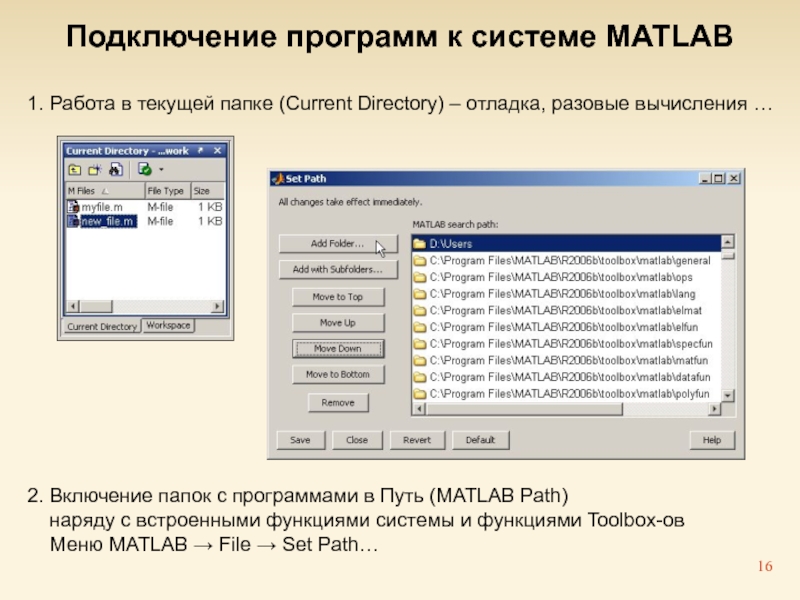The image size is (800, 600).
Task: Click the Move to Bottom button
Action: click(x=338, y=374)
